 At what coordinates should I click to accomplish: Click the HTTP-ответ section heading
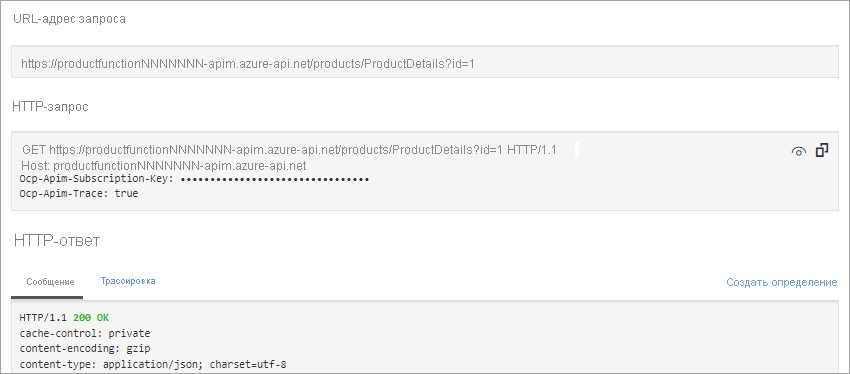pos(57,241)
